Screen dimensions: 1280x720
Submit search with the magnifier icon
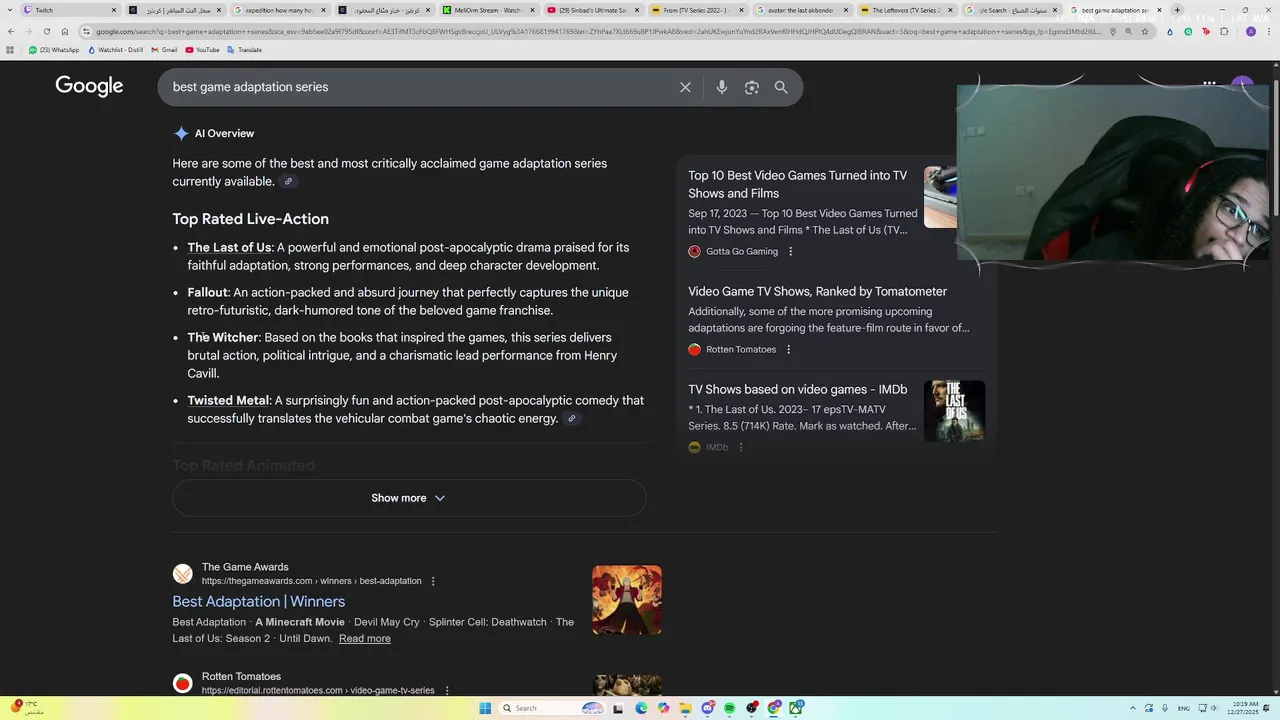pos(781,87)
